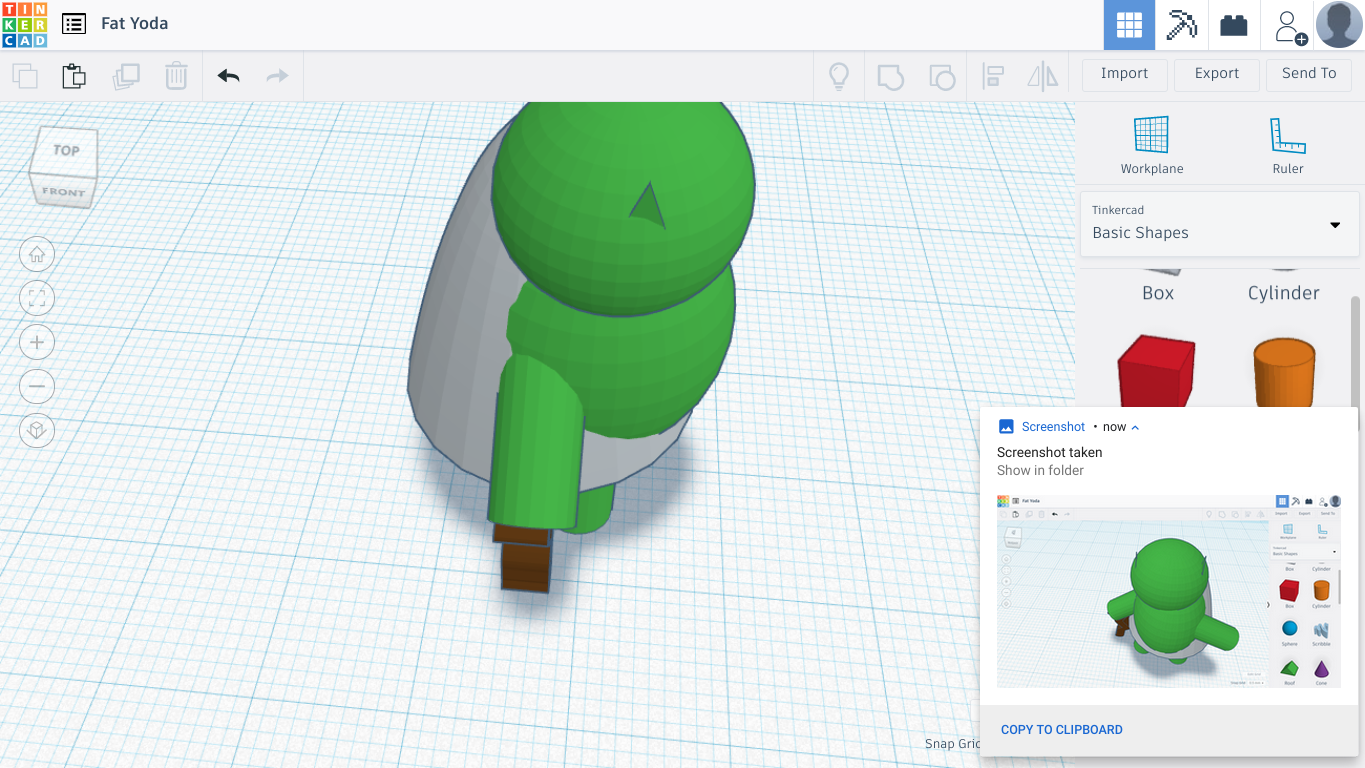
Task: Open the user profile avatar
Action: (1339, 25)
